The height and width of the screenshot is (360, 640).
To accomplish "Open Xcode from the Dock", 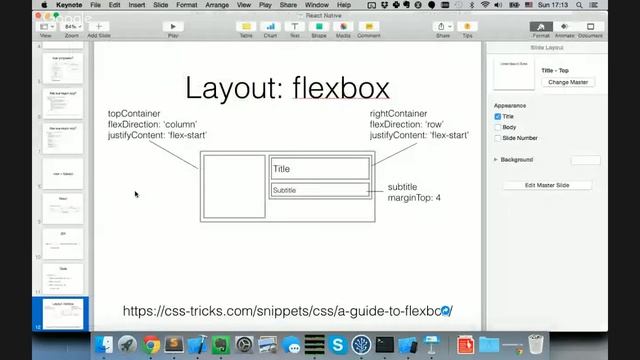I will point(198,345).
